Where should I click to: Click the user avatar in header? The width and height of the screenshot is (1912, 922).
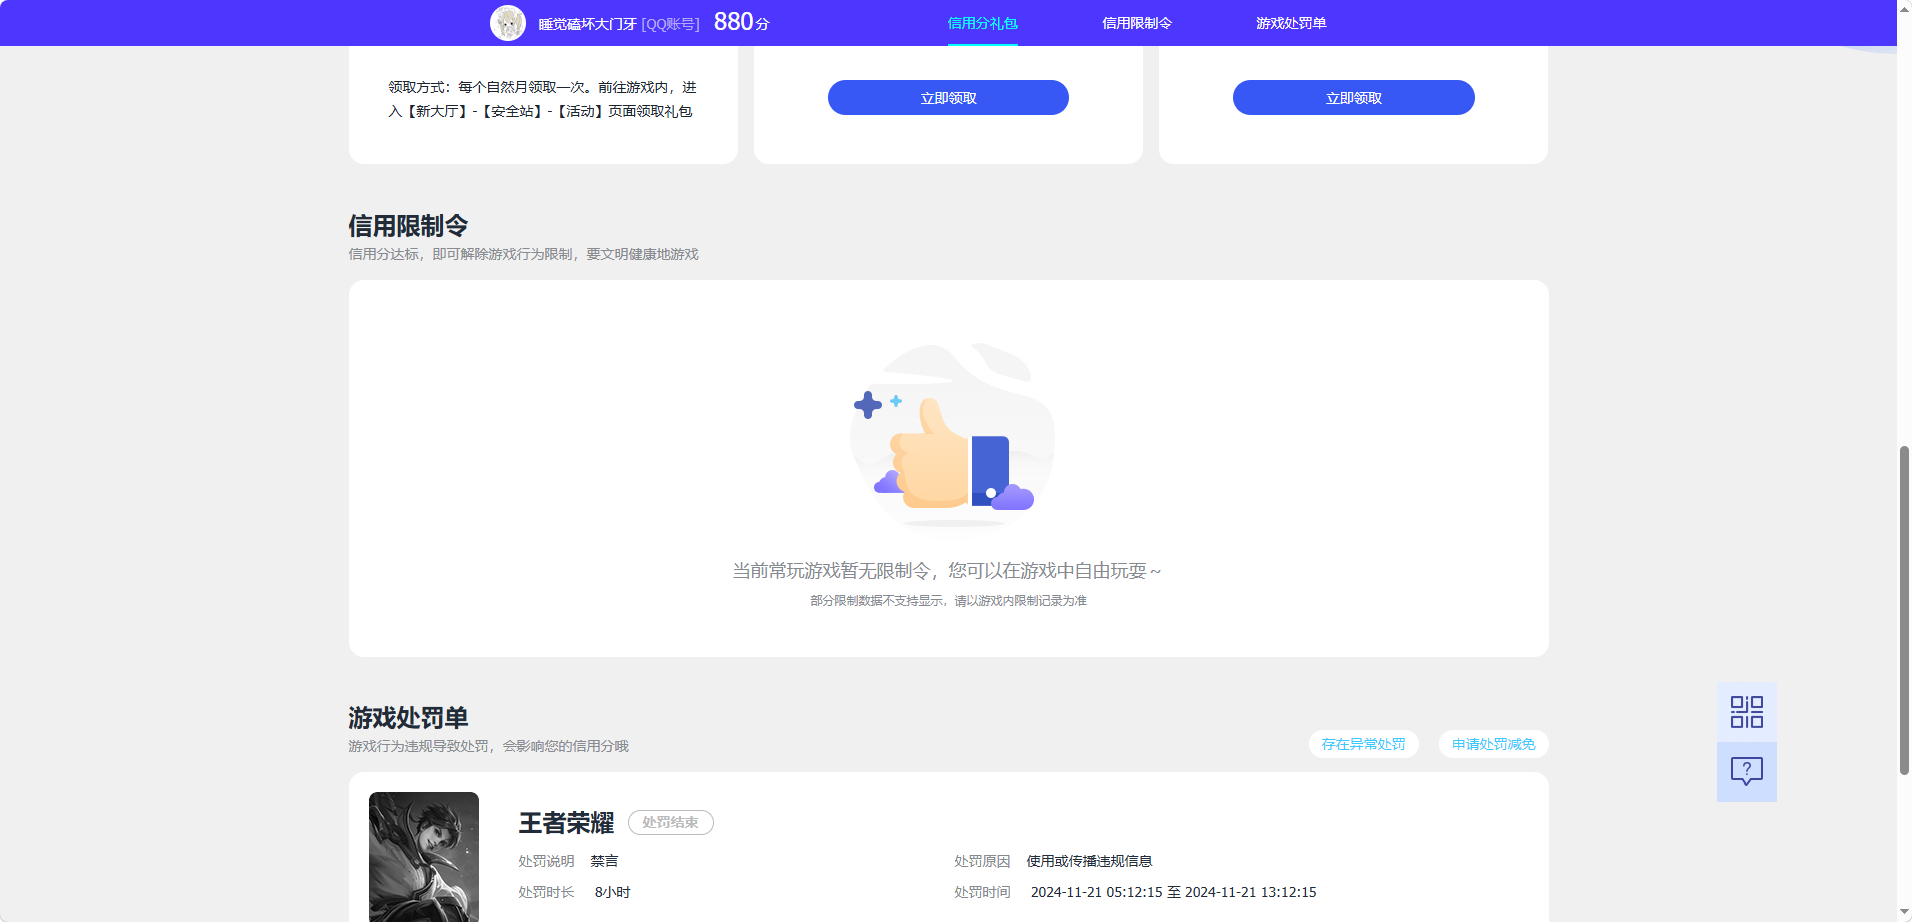508,23
